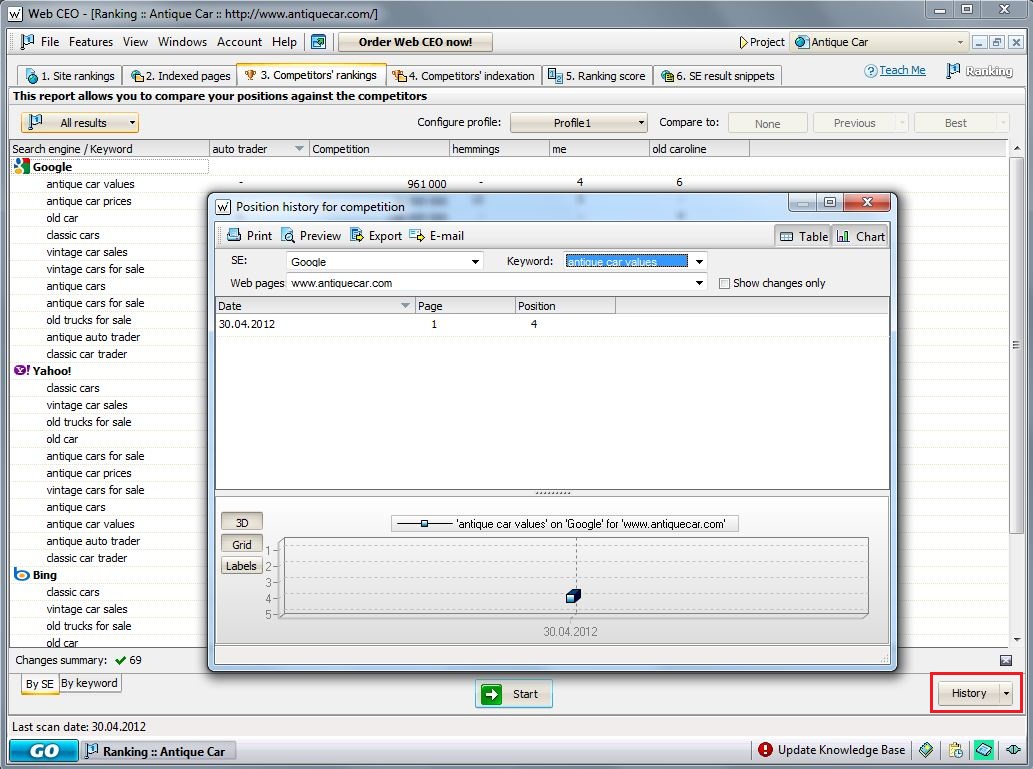The image size is (1033, 769).
Task: Click the auto trader column header arrow
Action: pyautogui.click(x=299, y=149)
